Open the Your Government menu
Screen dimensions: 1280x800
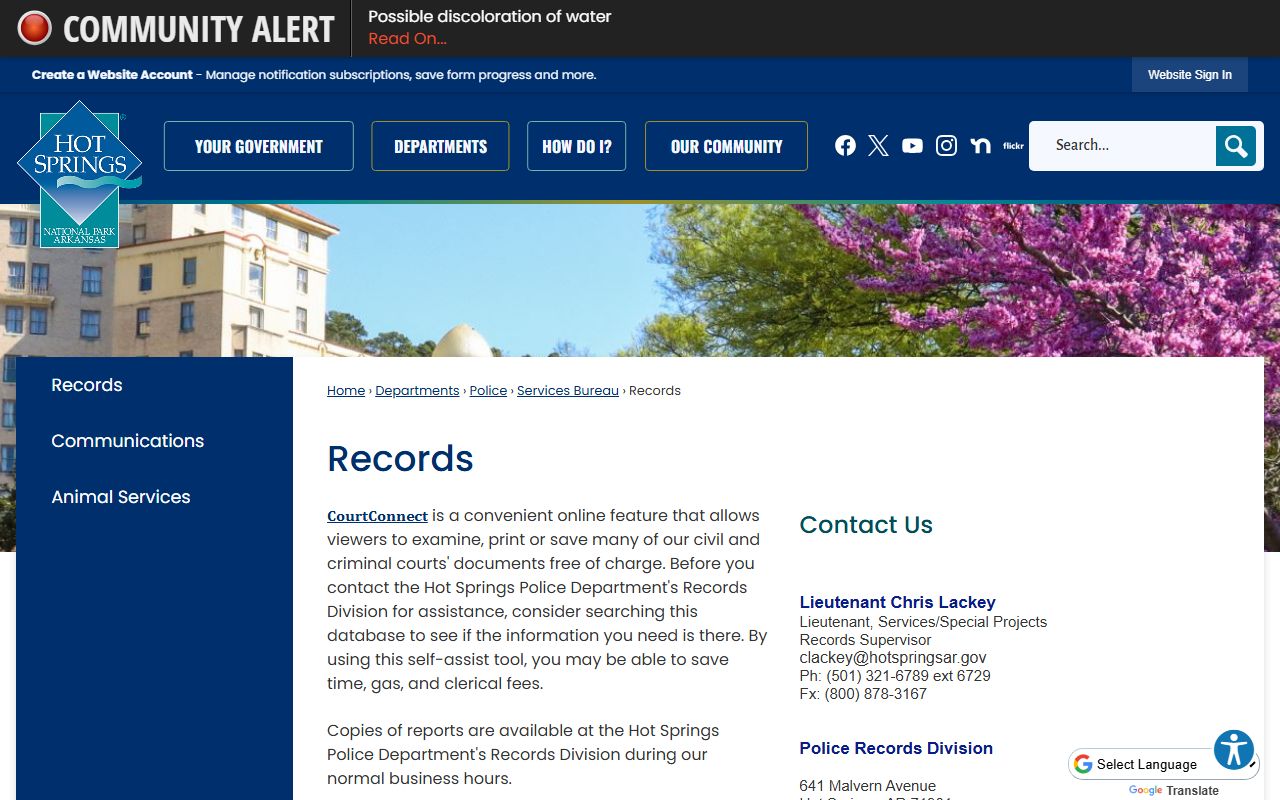259,146
